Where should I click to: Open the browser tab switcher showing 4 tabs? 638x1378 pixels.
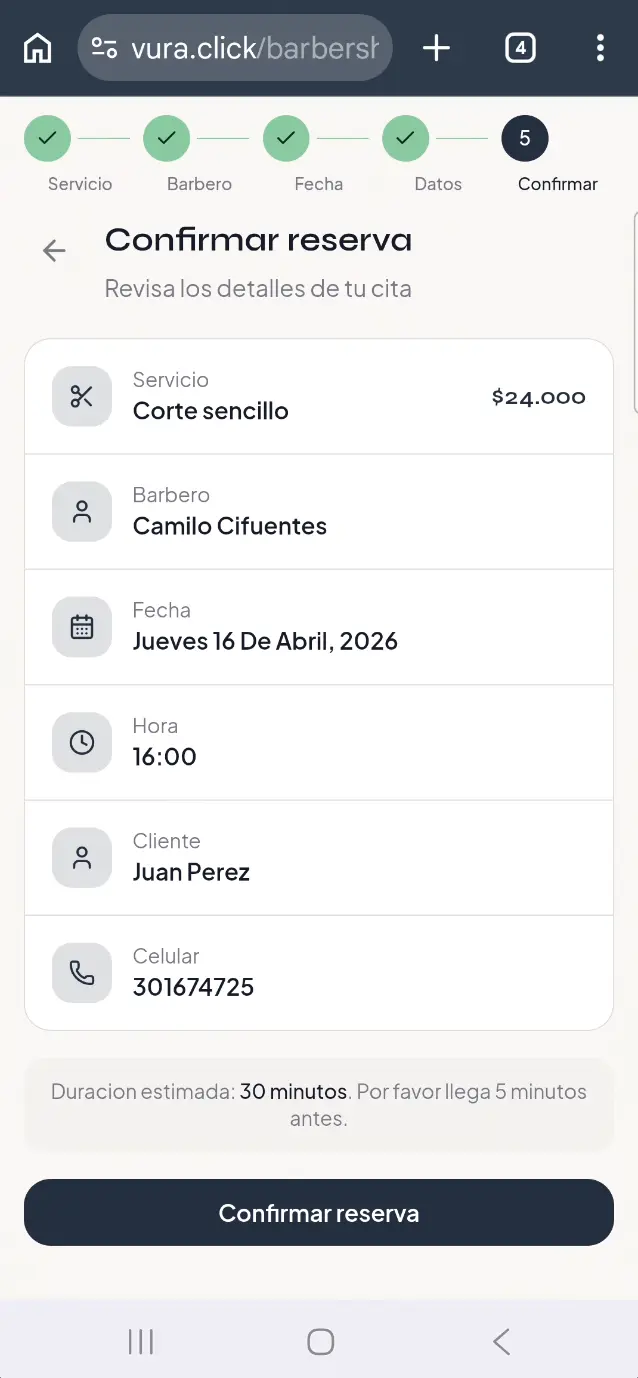520,47
